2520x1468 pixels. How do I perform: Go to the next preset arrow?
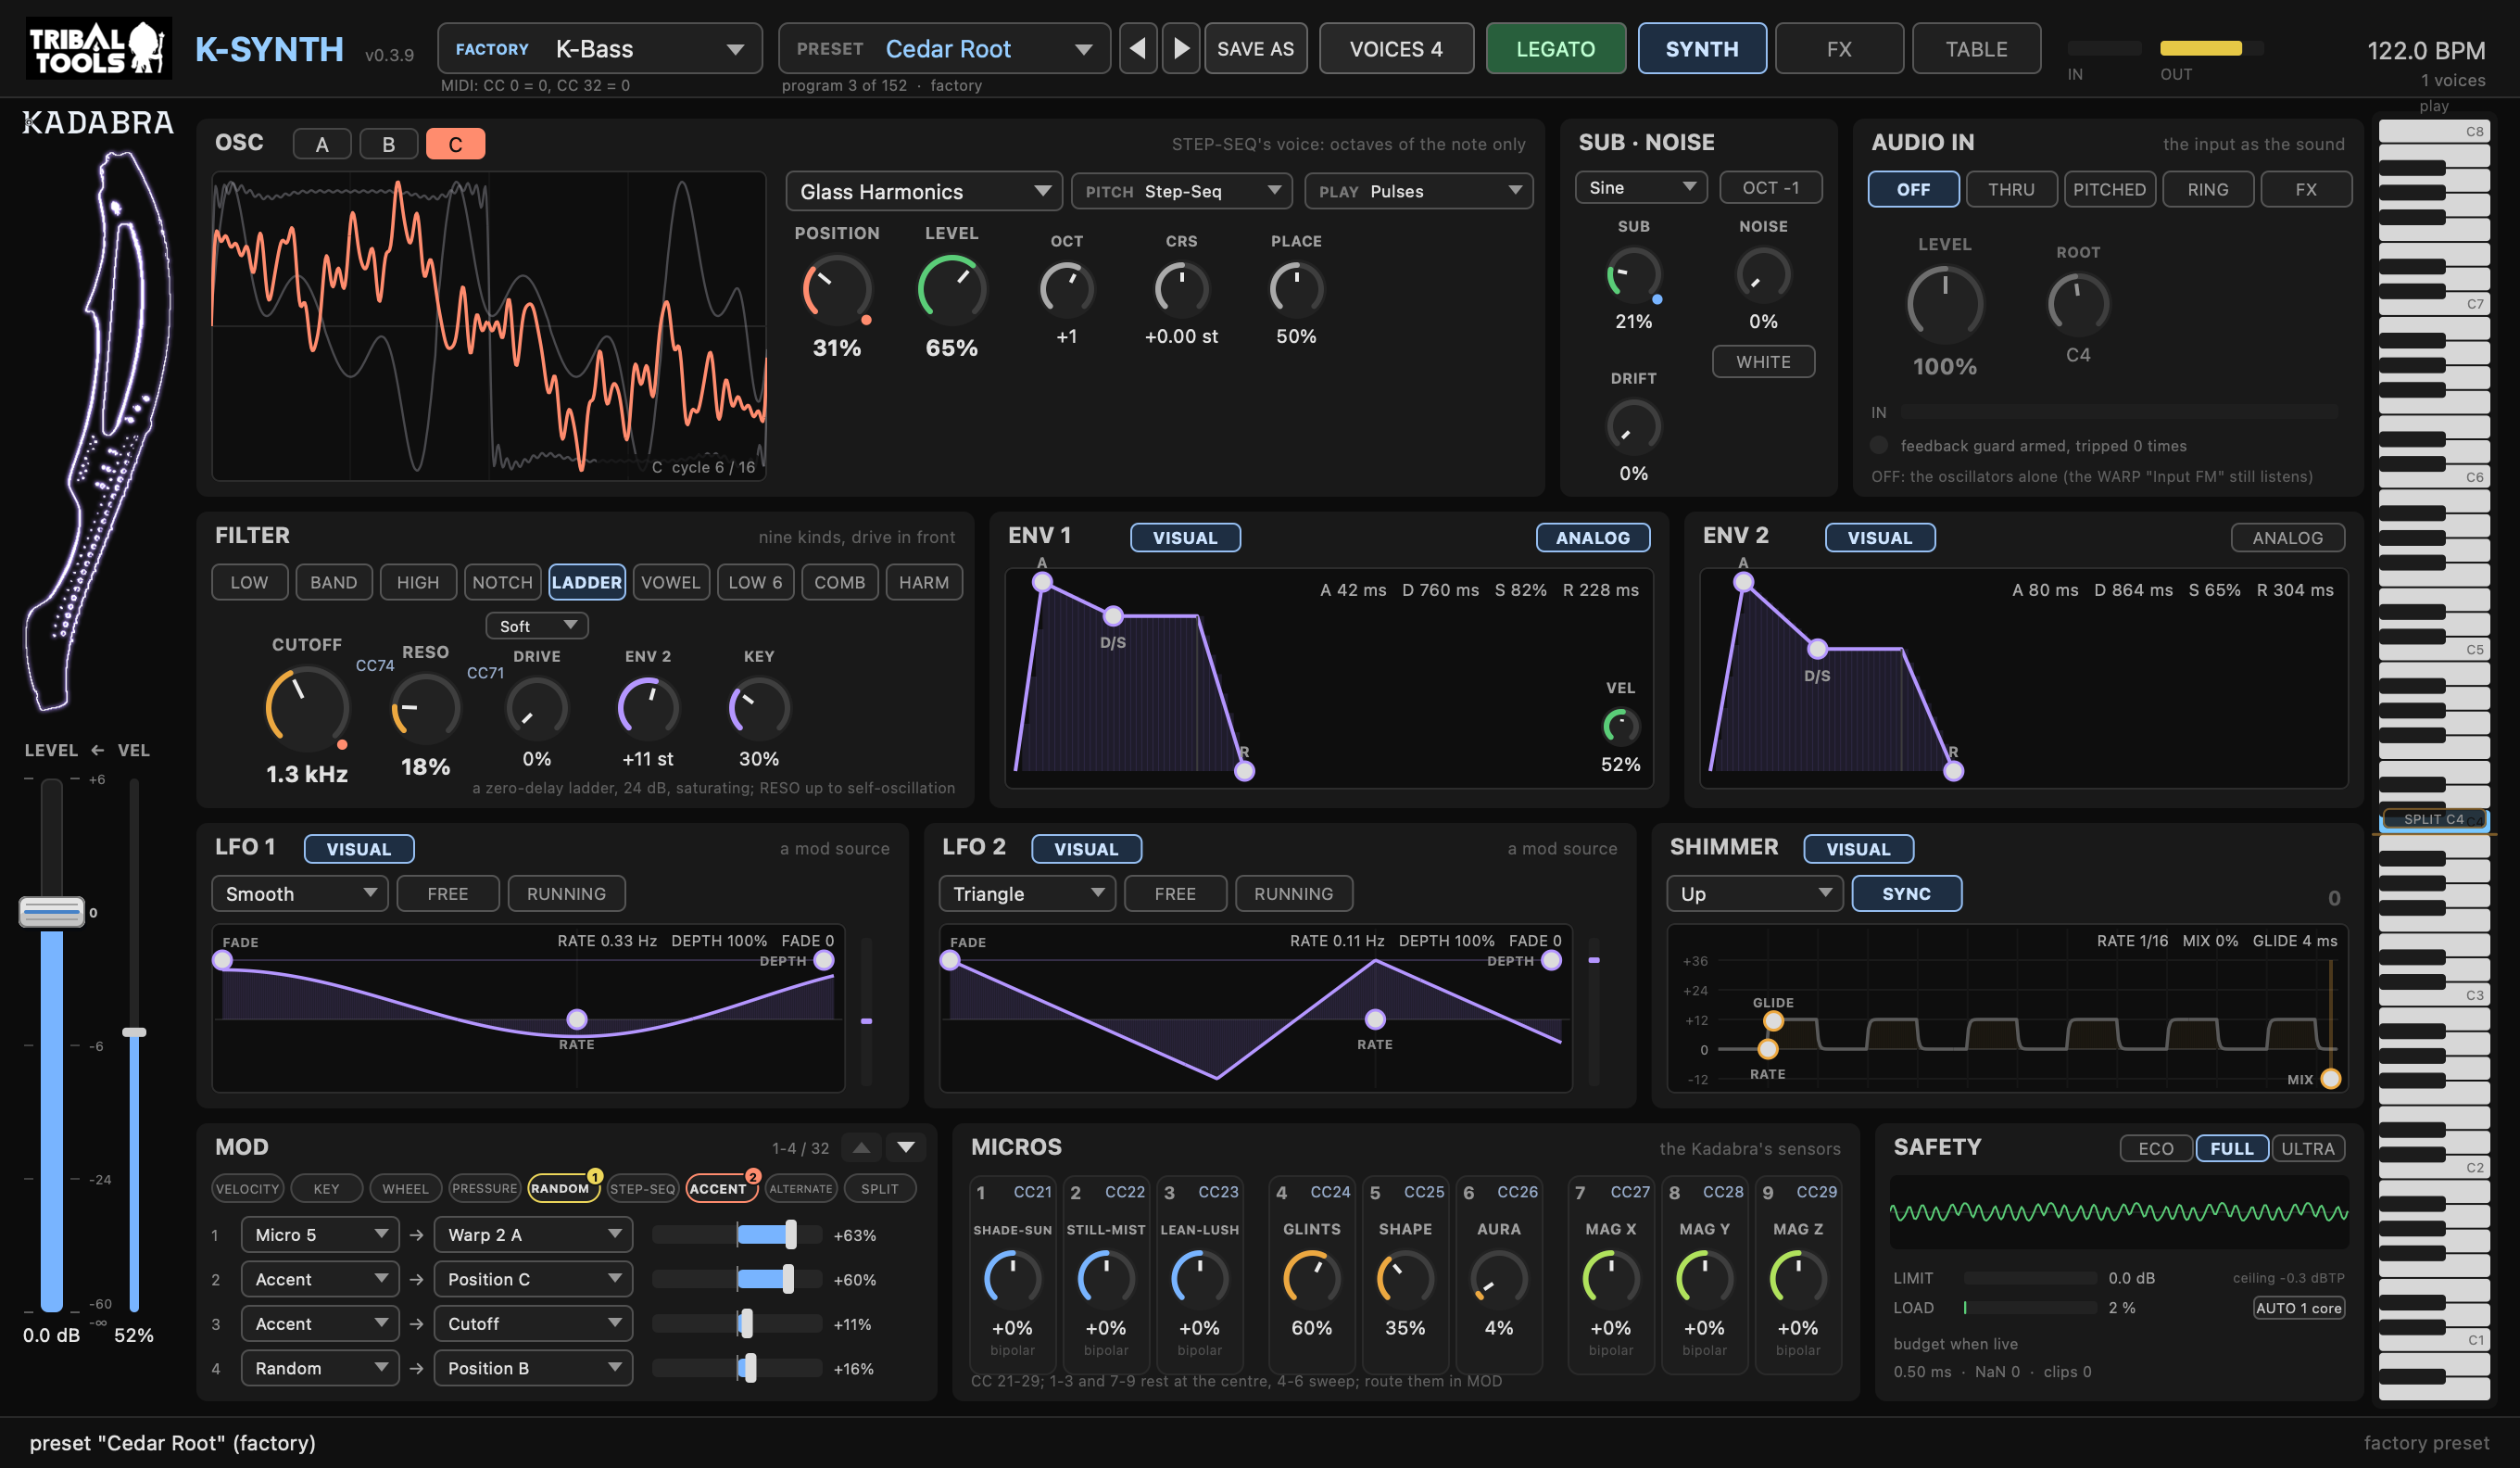click(x=1181, y=49)
